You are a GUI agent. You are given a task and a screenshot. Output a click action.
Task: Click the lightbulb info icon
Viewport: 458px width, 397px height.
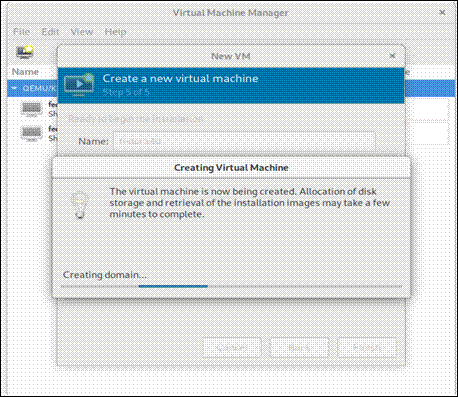80,205
